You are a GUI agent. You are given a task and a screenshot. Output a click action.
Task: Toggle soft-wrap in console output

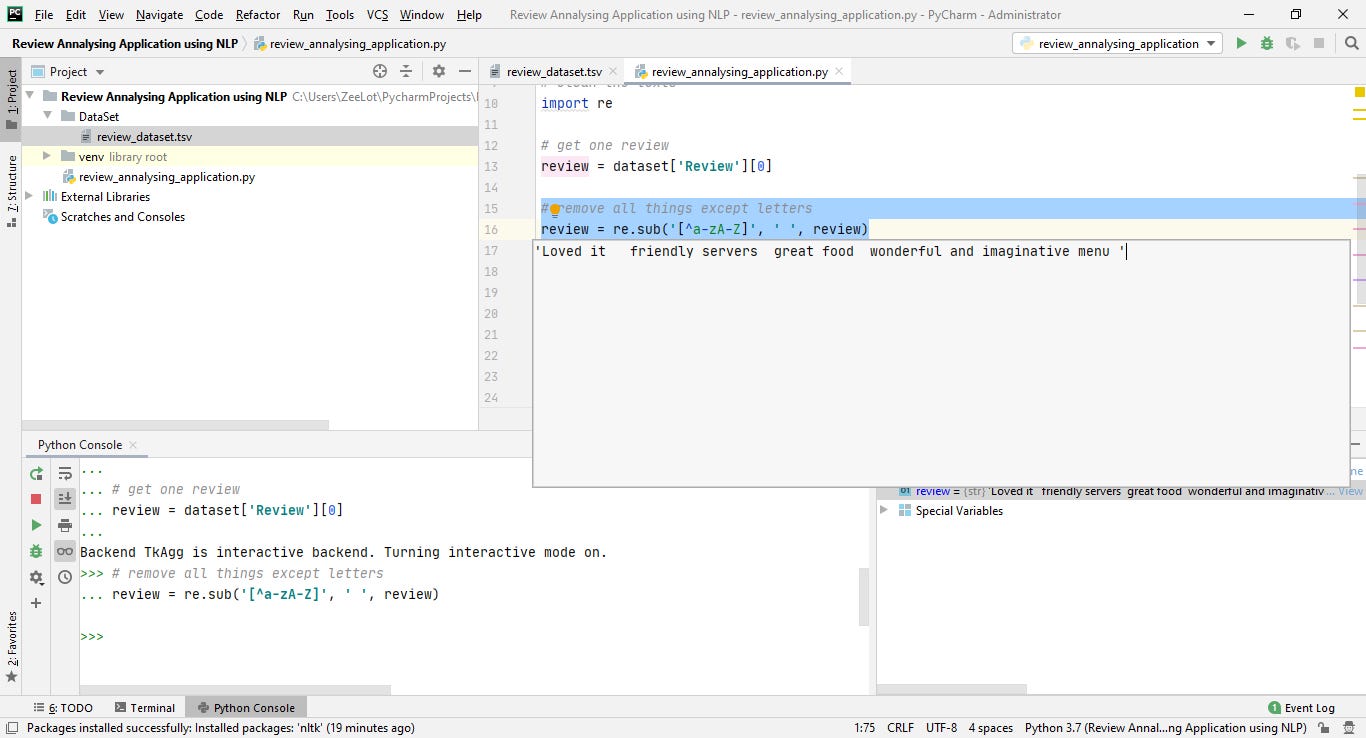tap(64, 474)
